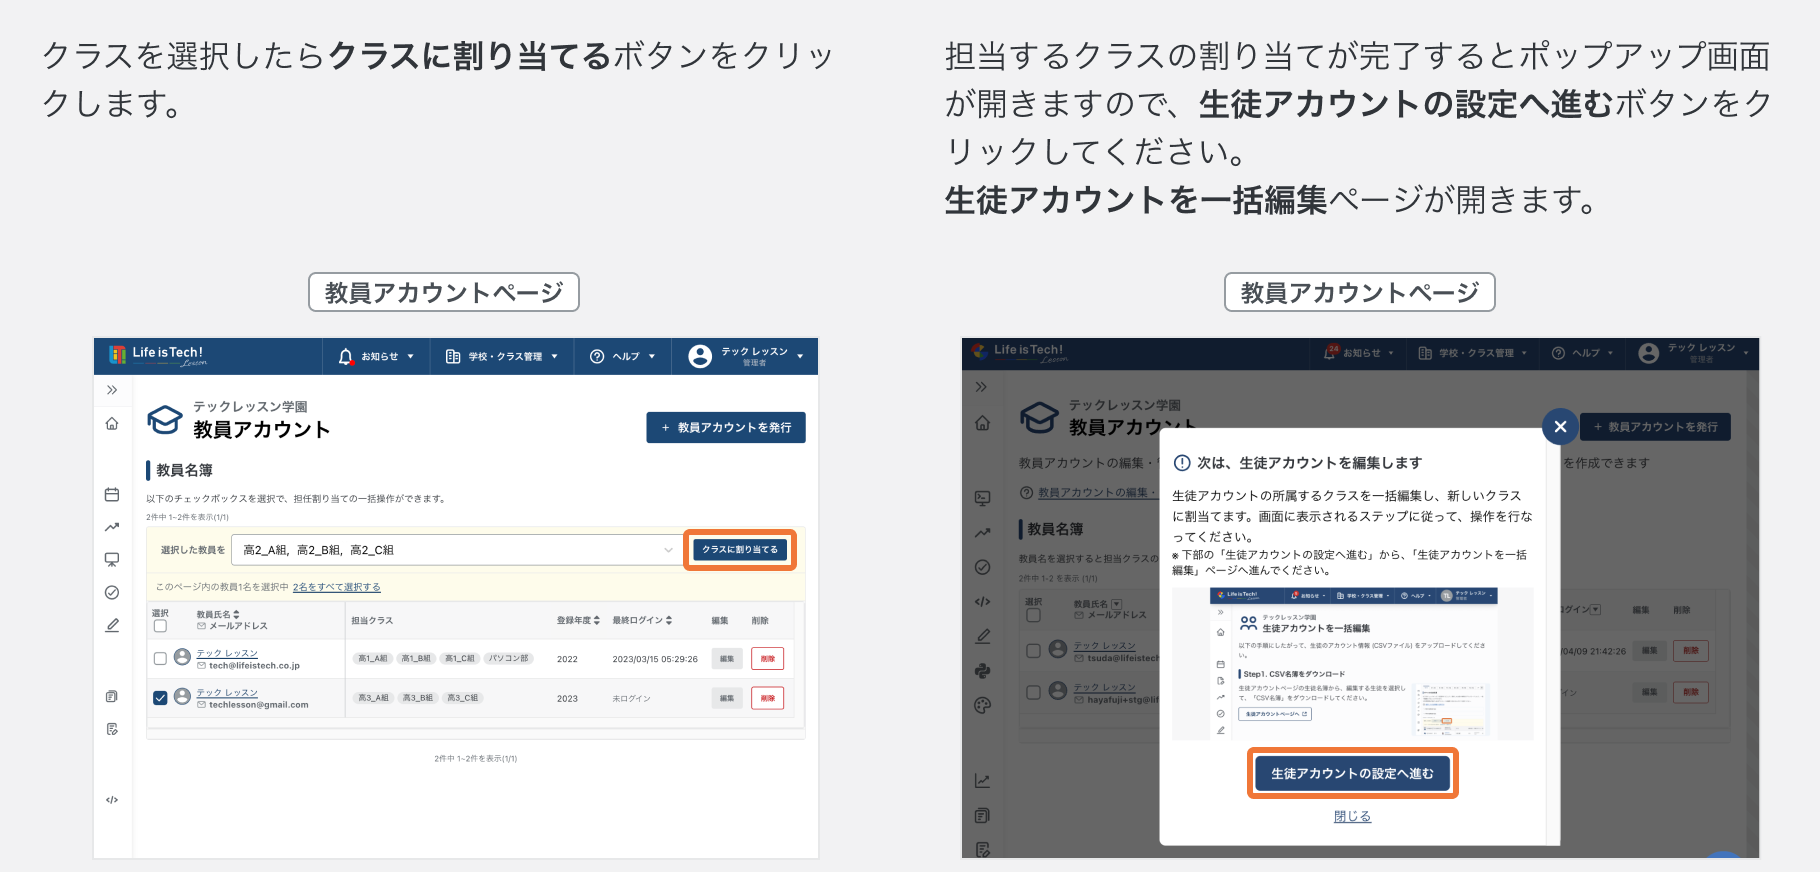
Task: Click 高3_A組 class tag
Action: click(373, 698)
